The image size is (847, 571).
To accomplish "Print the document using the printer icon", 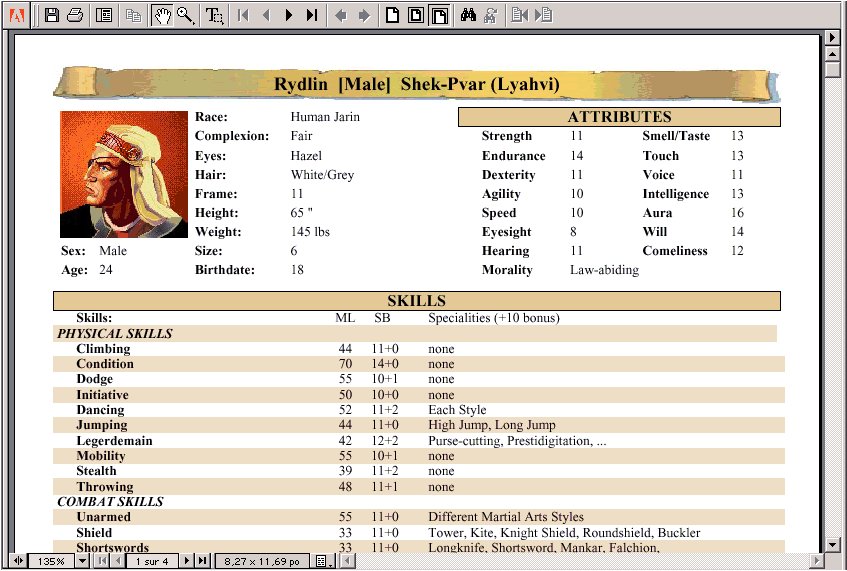I will pos(75,15).
